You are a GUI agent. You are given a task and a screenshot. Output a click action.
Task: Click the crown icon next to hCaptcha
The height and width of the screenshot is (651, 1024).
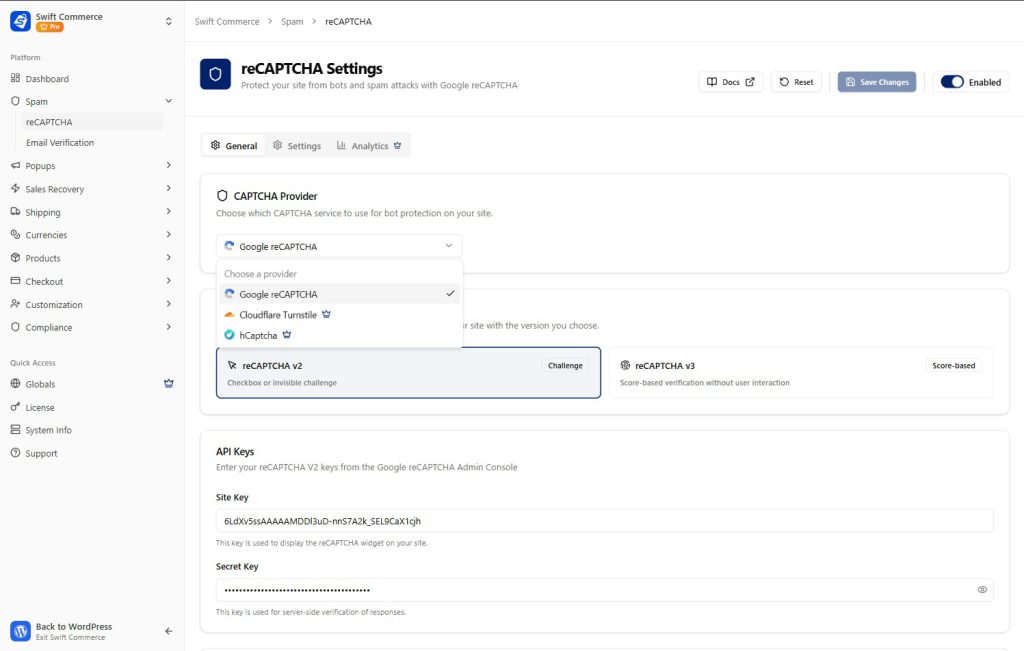point(287,335)
